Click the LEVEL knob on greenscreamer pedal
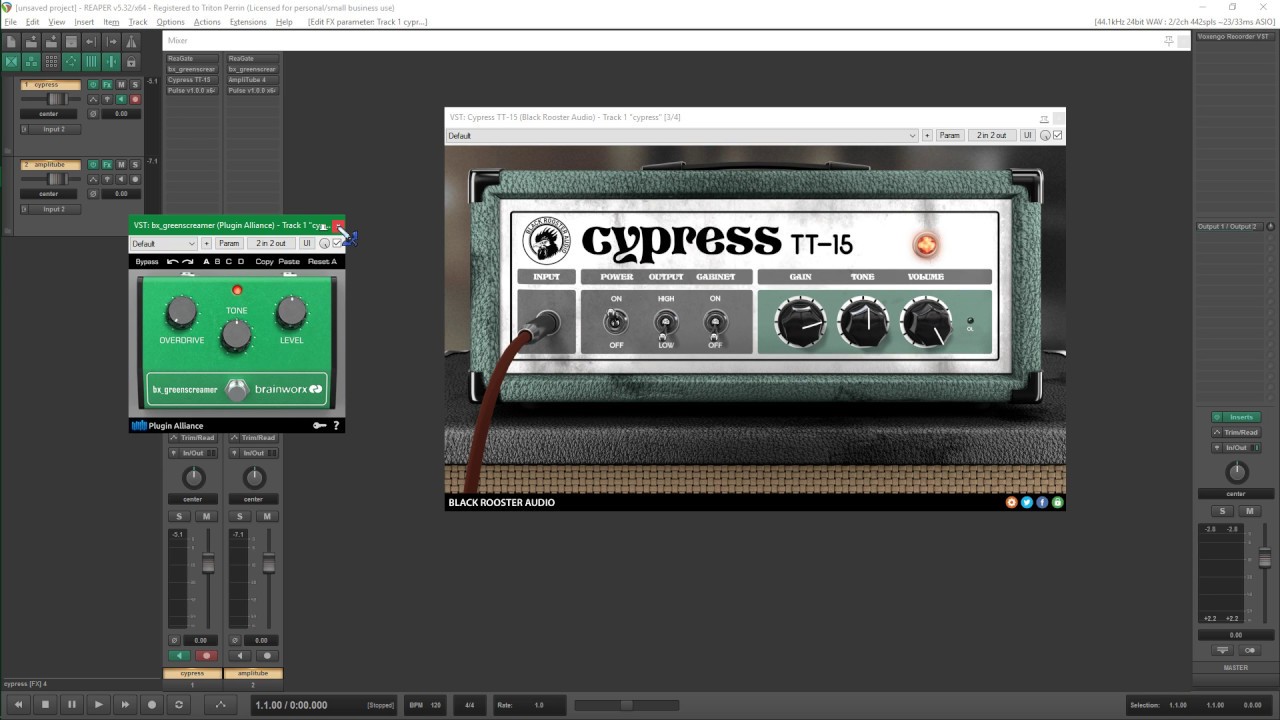The height and width of the screenshot is (720, 1280). pyautogui.click(x=291, y=313)
